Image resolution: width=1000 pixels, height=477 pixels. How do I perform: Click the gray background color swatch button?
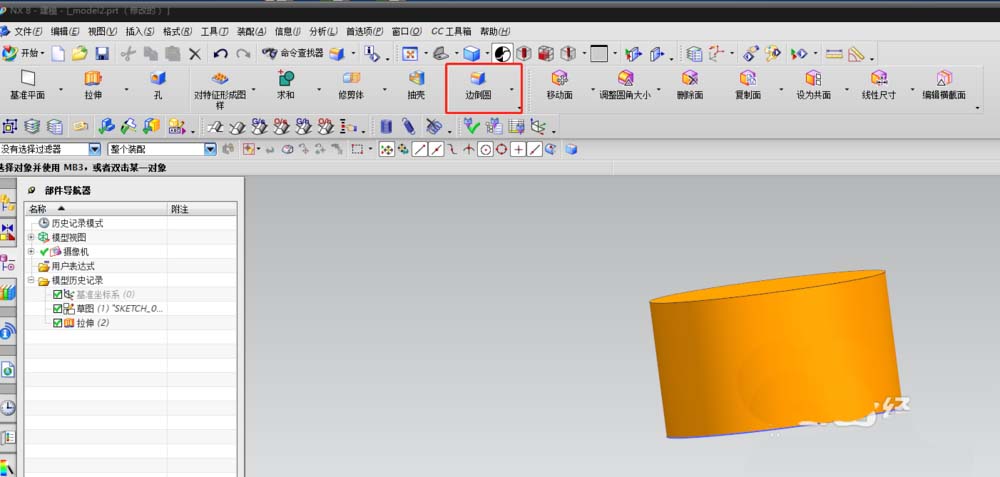pos(599,54)
